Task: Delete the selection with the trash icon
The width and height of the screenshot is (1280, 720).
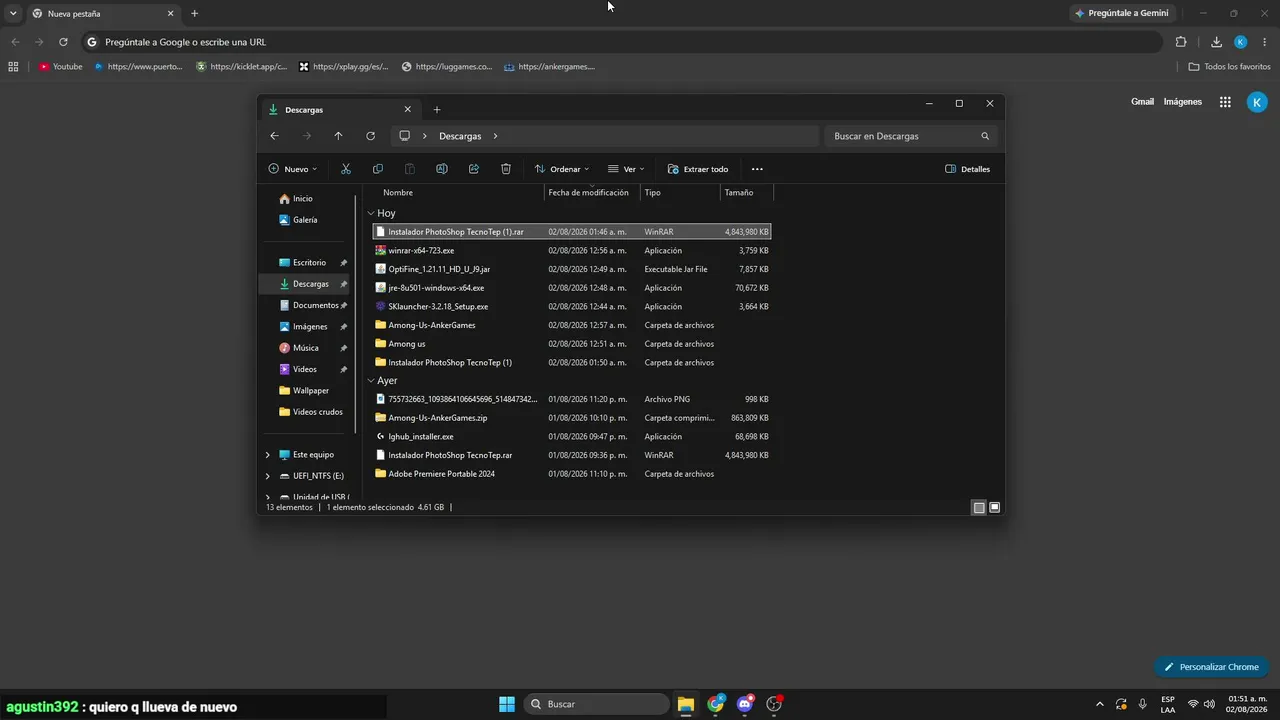Action: [x=506, y=169]
